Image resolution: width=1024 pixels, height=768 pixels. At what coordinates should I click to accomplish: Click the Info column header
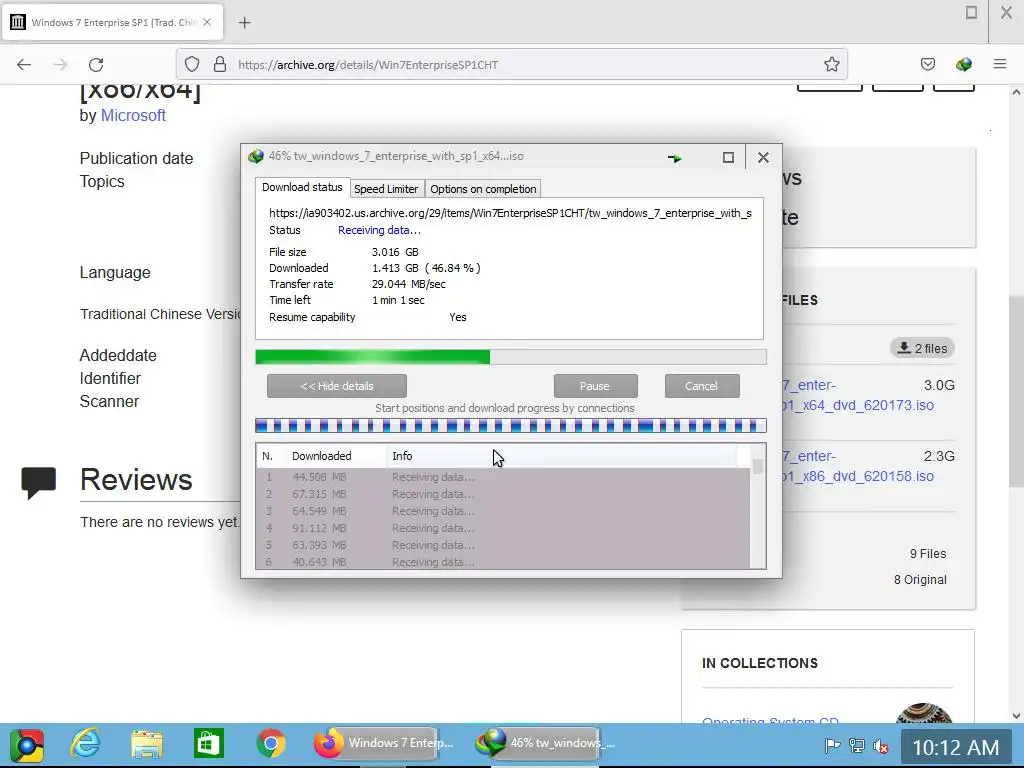click(x=562, y=456)
